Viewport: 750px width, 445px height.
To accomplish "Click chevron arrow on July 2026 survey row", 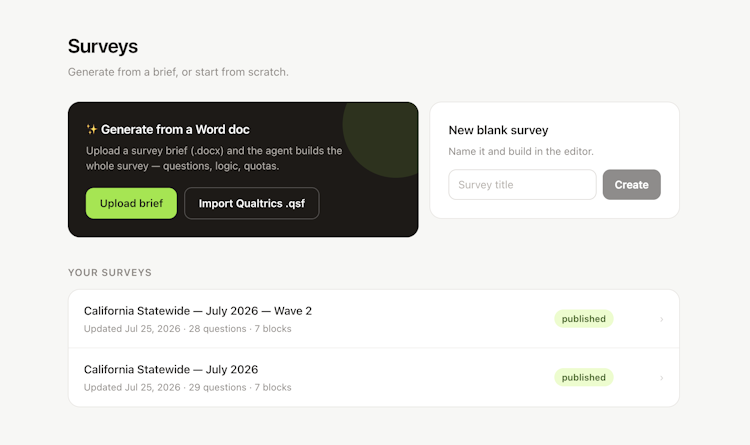I will [662, 378].
